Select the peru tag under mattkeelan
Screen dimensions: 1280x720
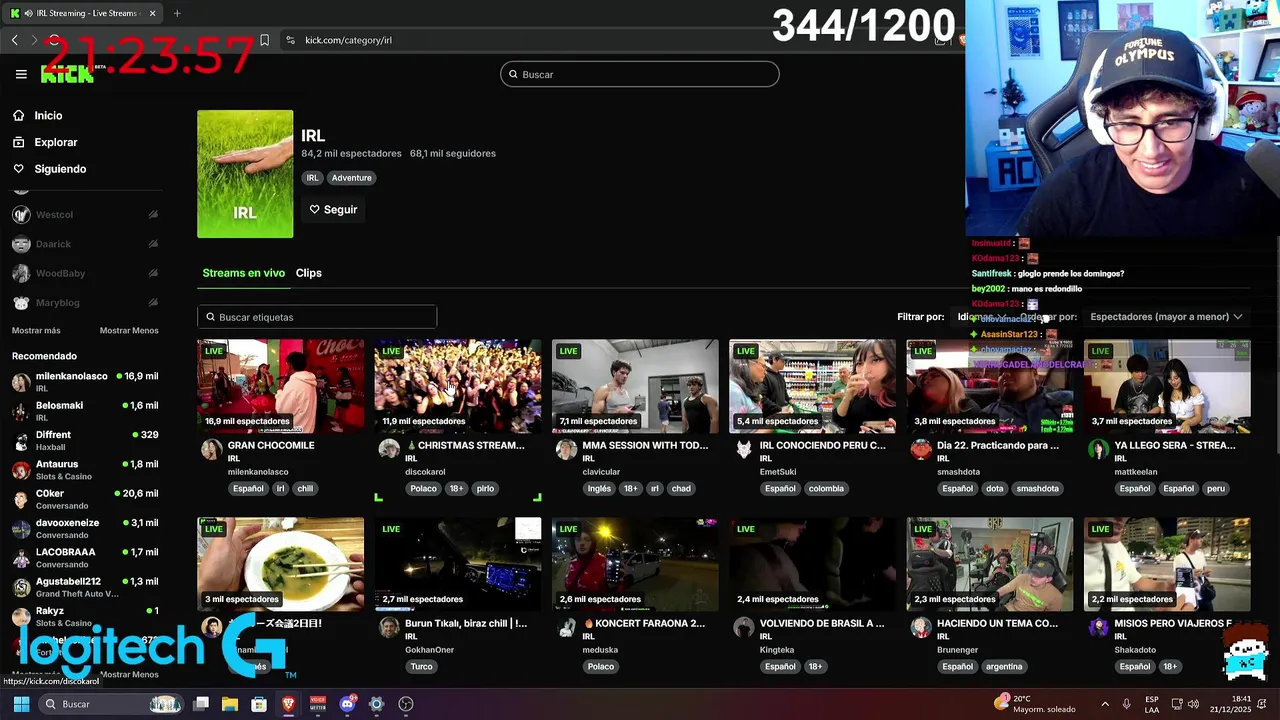coord(1215,489)
